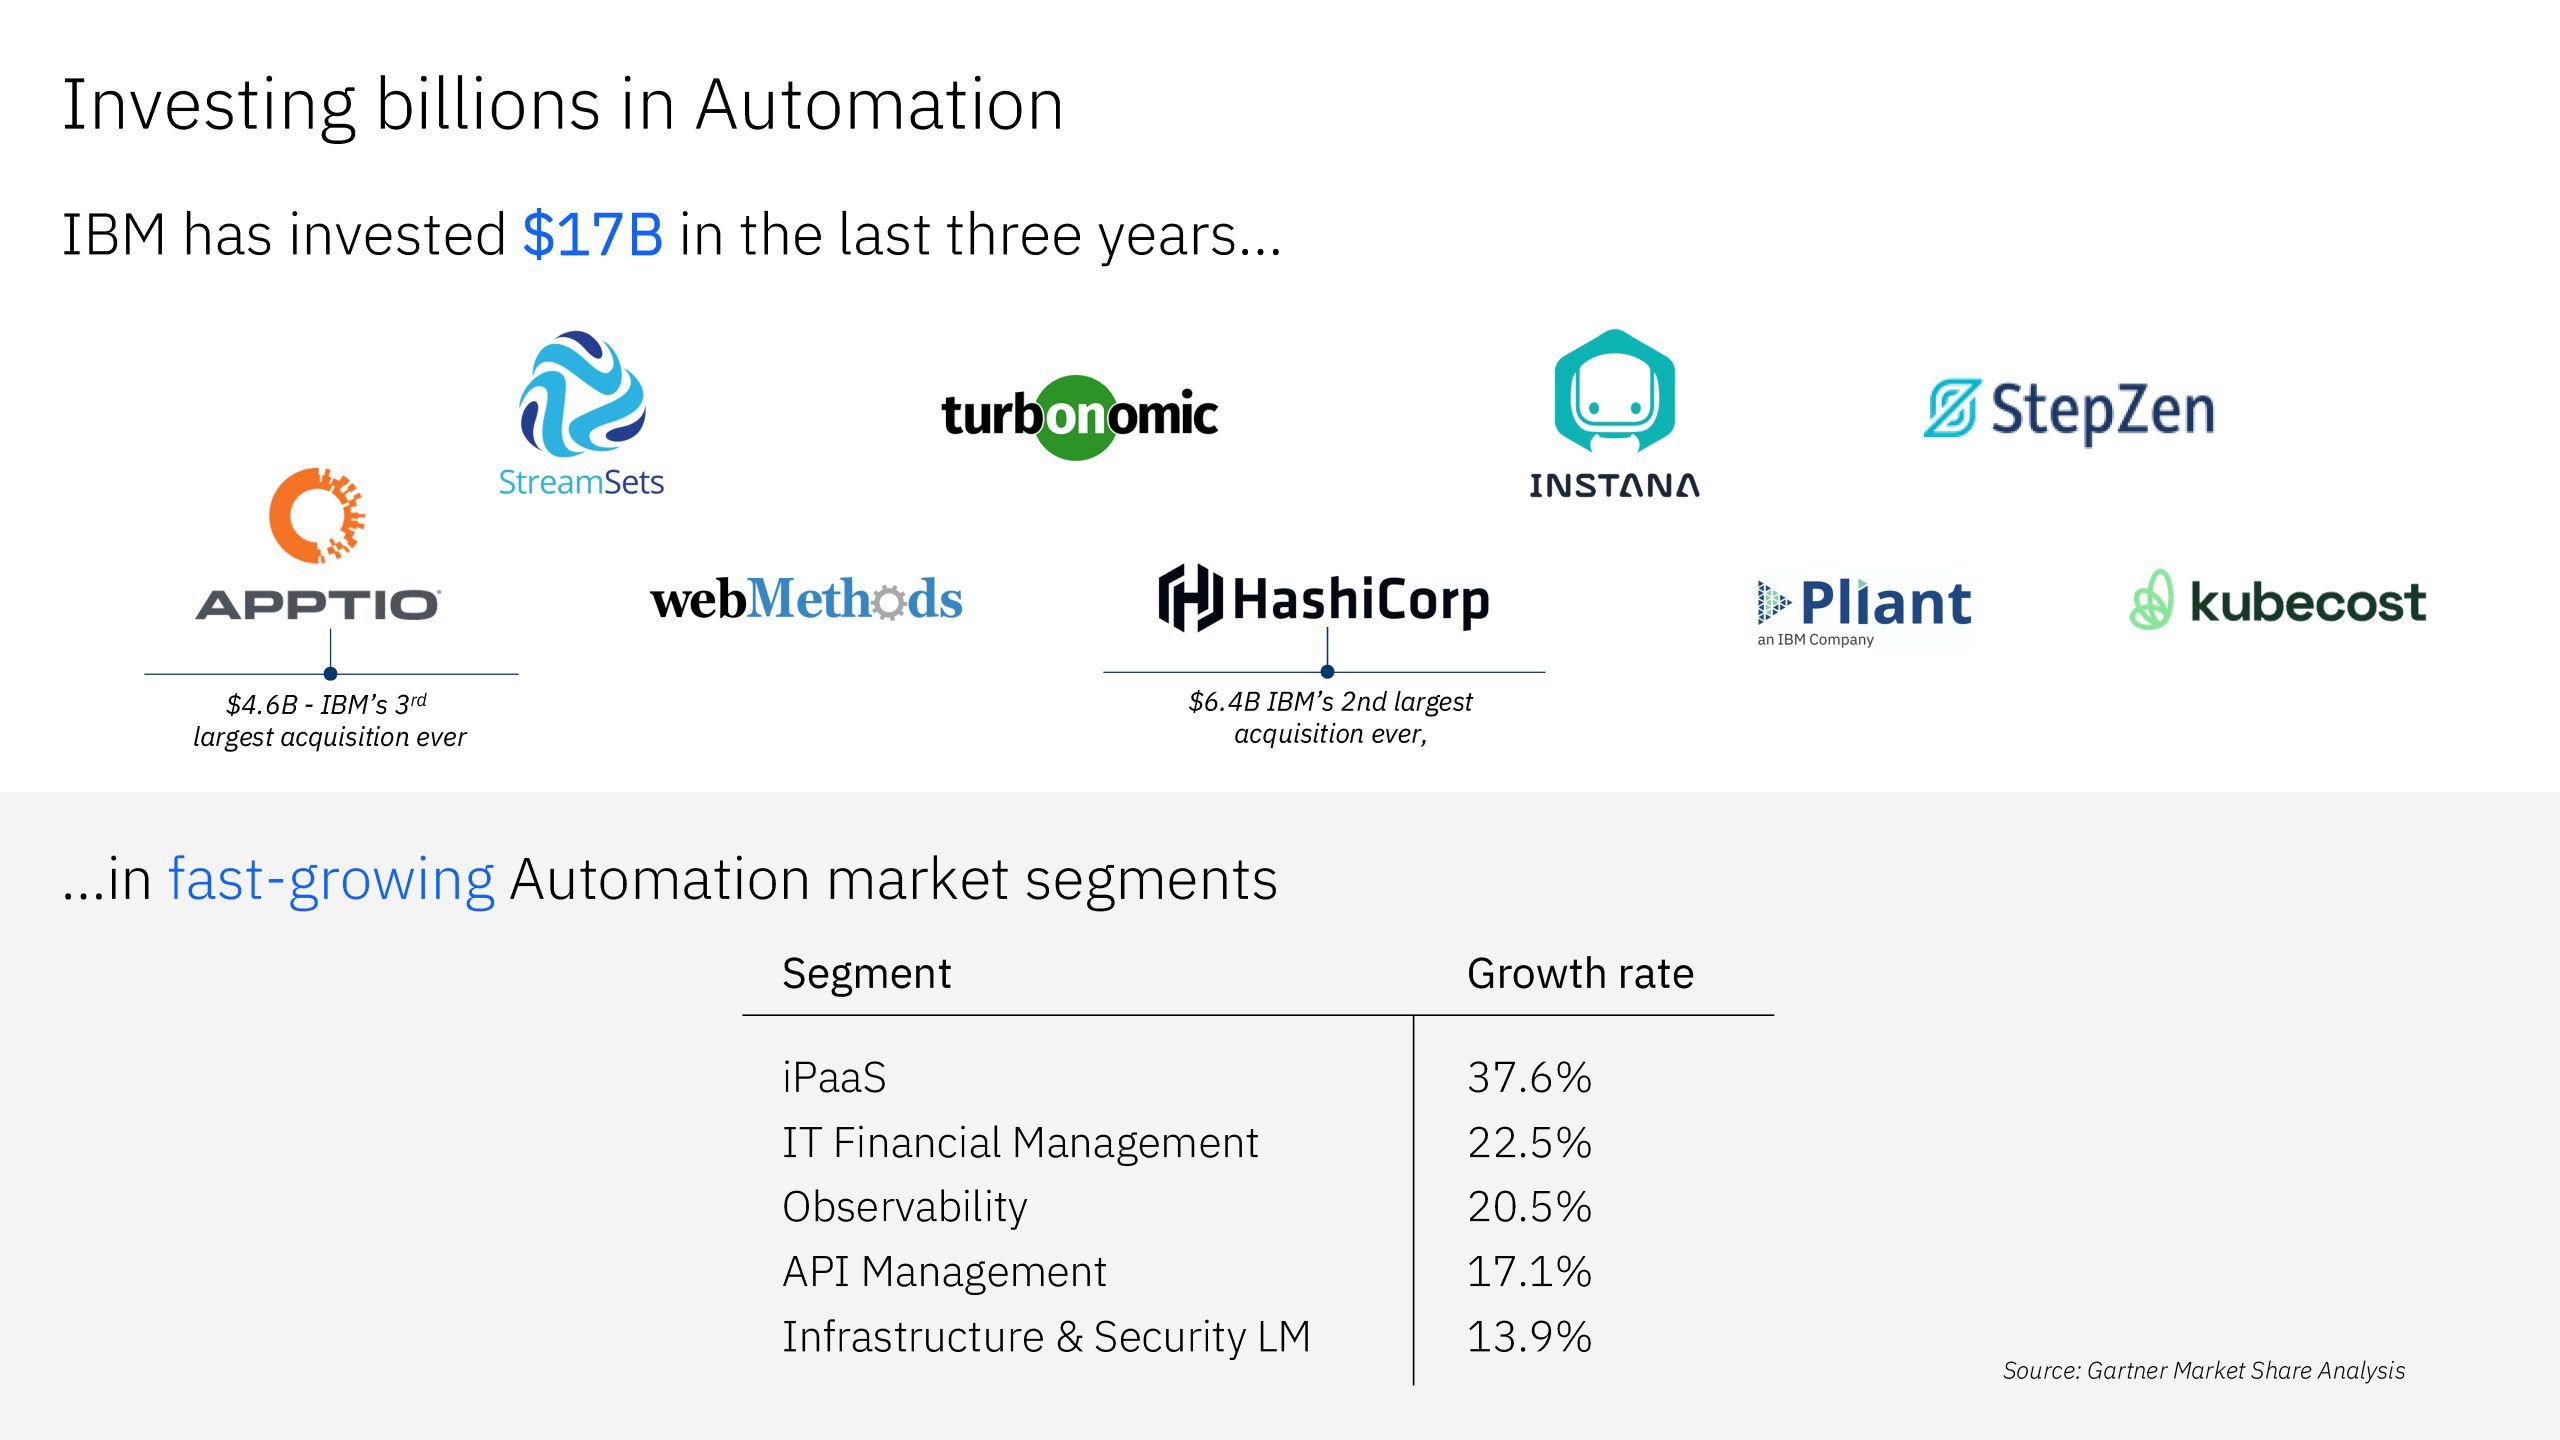Click the orange Apptio ring logo
The height and width of the screenshot is (1440, 2560).
(317, 516)
